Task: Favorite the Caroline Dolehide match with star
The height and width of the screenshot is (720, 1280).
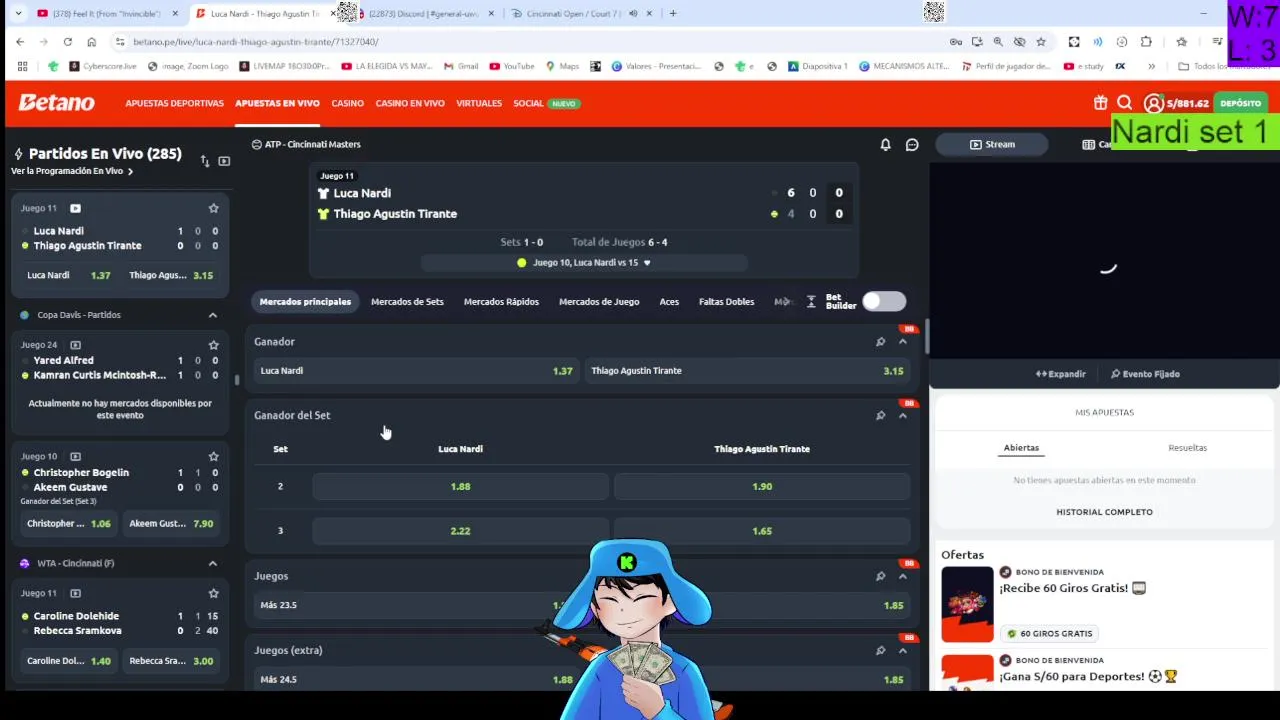Action: [x=213, y=593]
